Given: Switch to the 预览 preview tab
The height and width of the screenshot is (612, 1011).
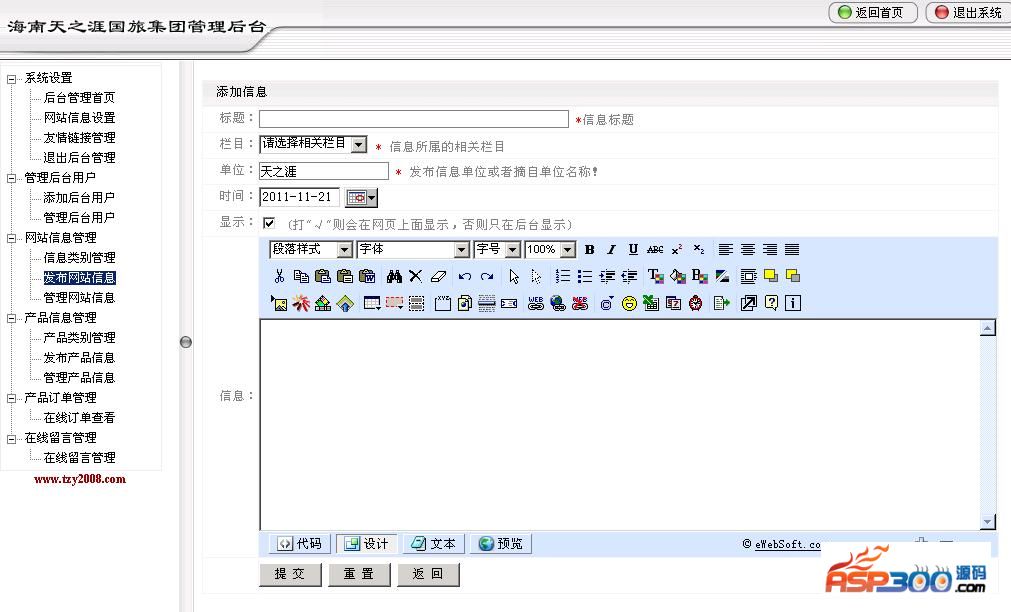Looking at the screenshot, I should (501, 544).
